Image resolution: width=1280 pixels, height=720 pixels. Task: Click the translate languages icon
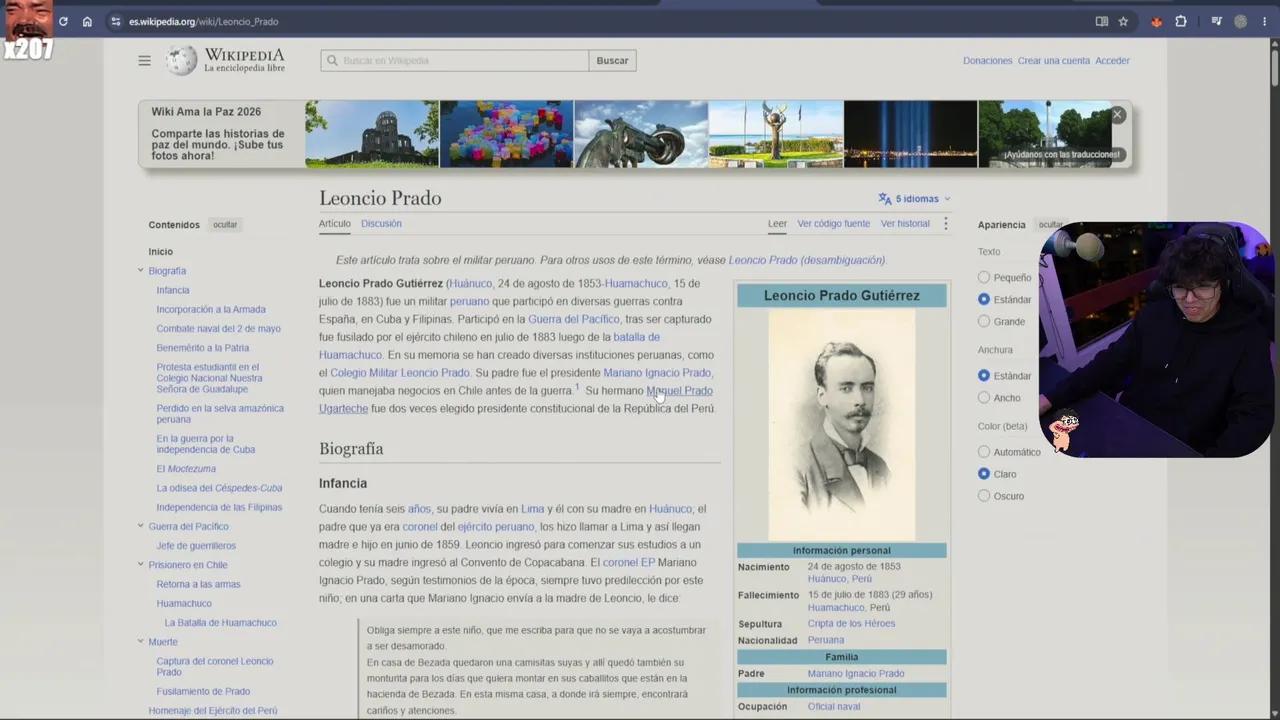coord(884,199)
